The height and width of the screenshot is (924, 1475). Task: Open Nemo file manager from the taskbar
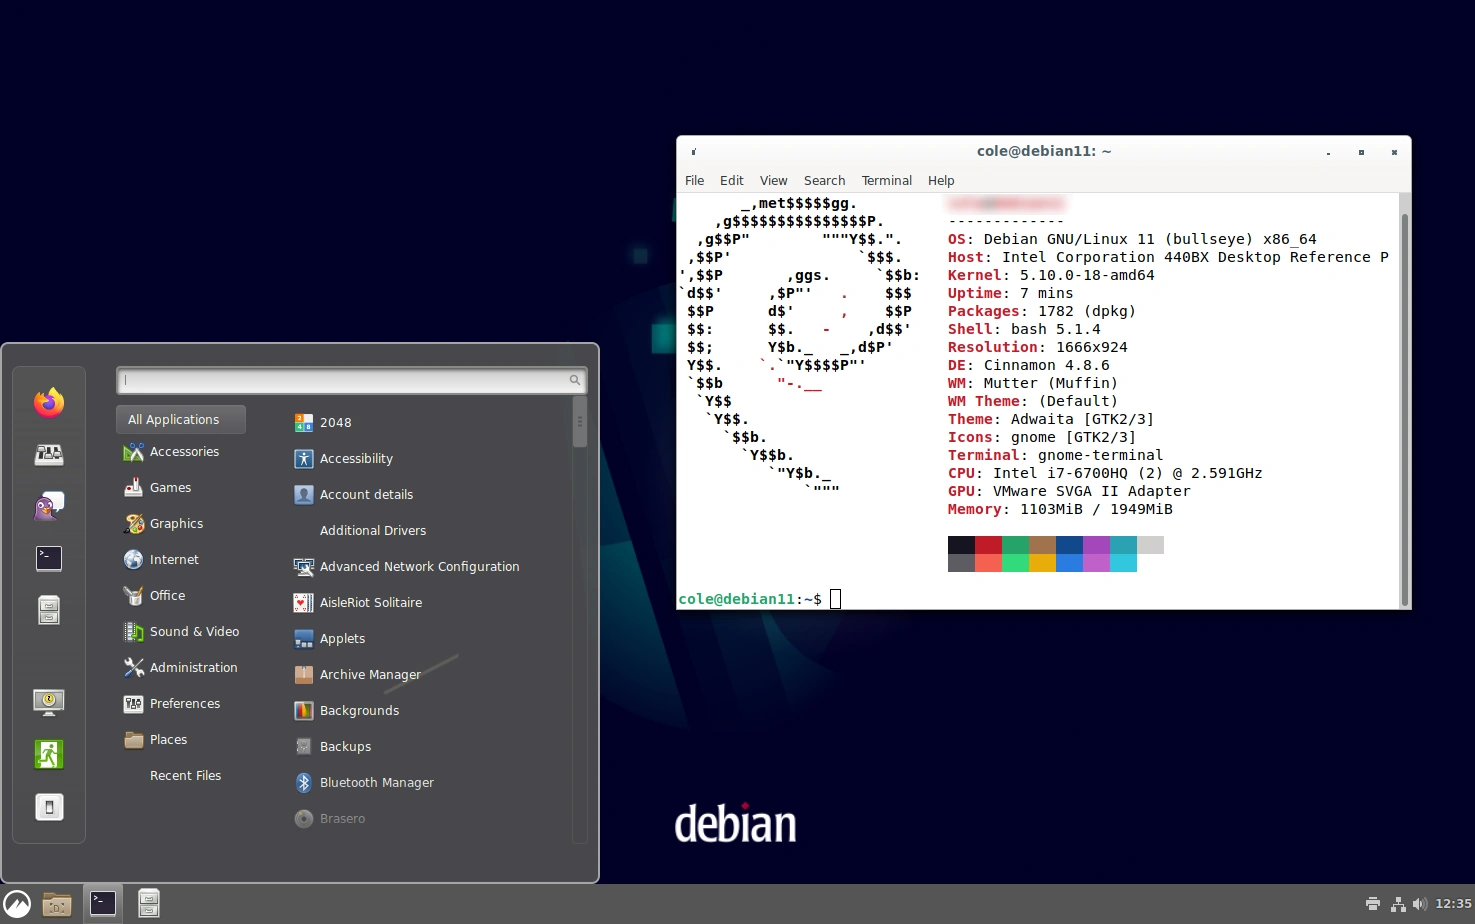(x=56, y=903)
